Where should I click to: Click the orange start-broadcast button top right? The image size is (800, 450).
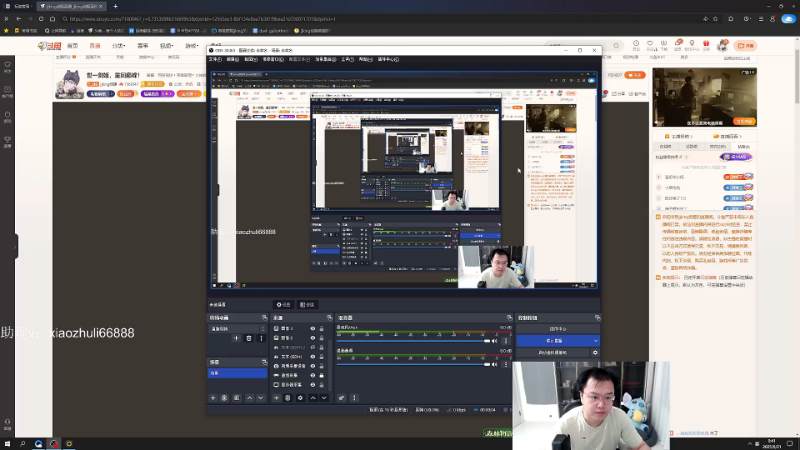click(745, 46)
